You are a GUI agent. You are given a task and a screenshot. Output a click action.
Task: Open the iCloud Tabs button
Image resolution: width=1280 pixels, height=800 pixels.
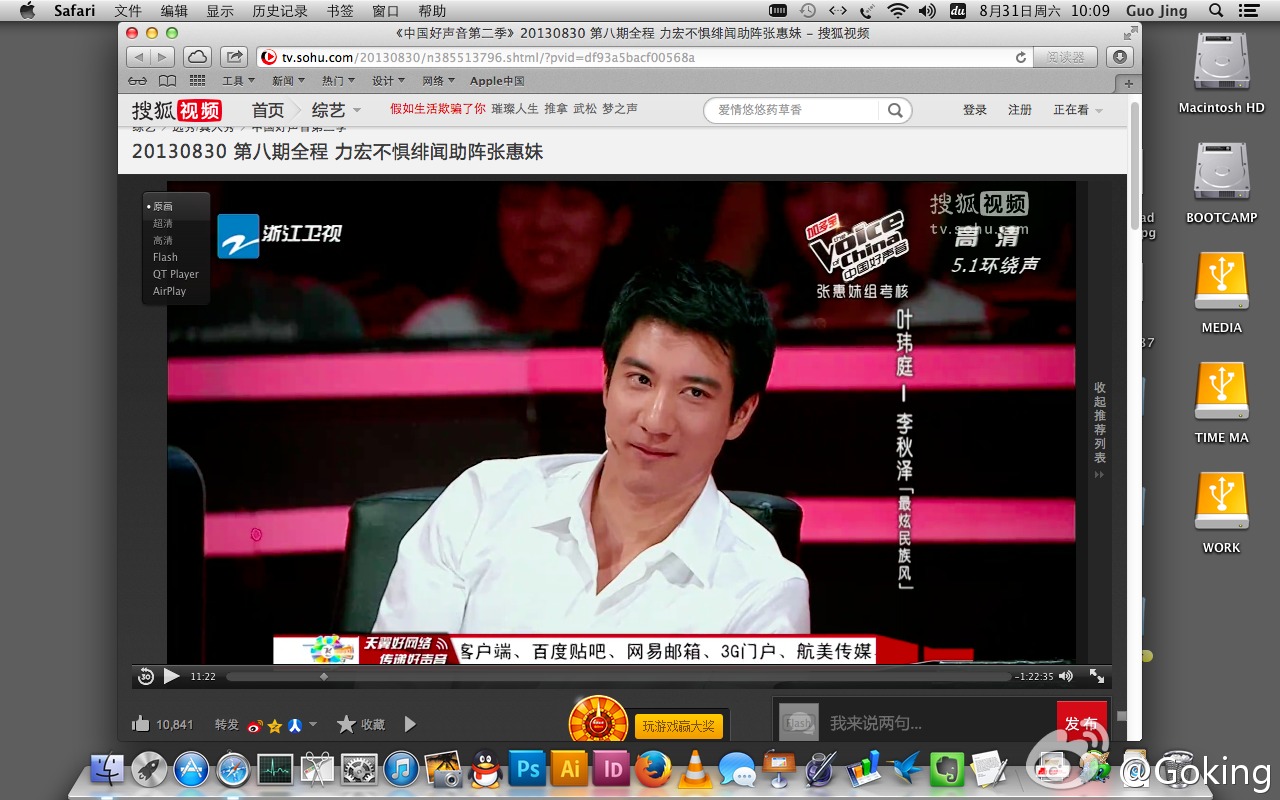197,57
